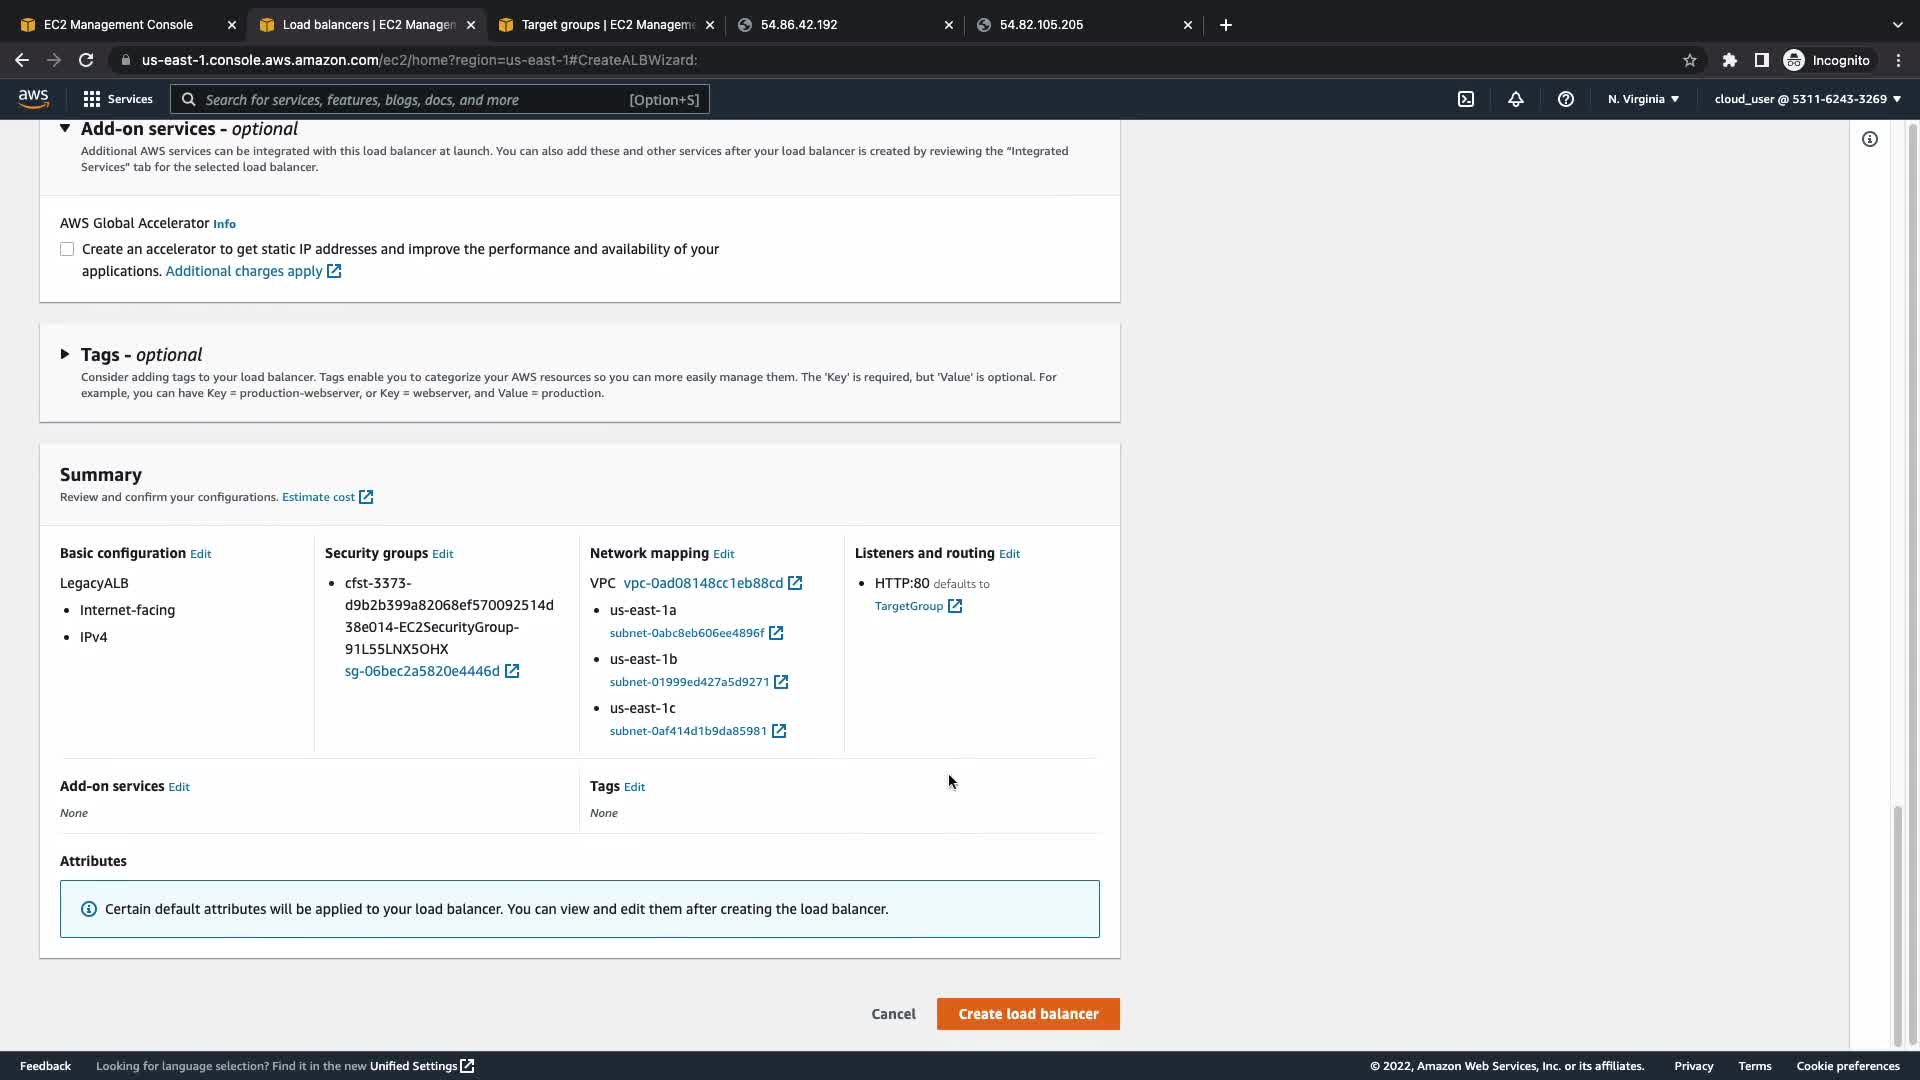
Task: Open AWS support help icon
Action: [x=1566, y=99]
